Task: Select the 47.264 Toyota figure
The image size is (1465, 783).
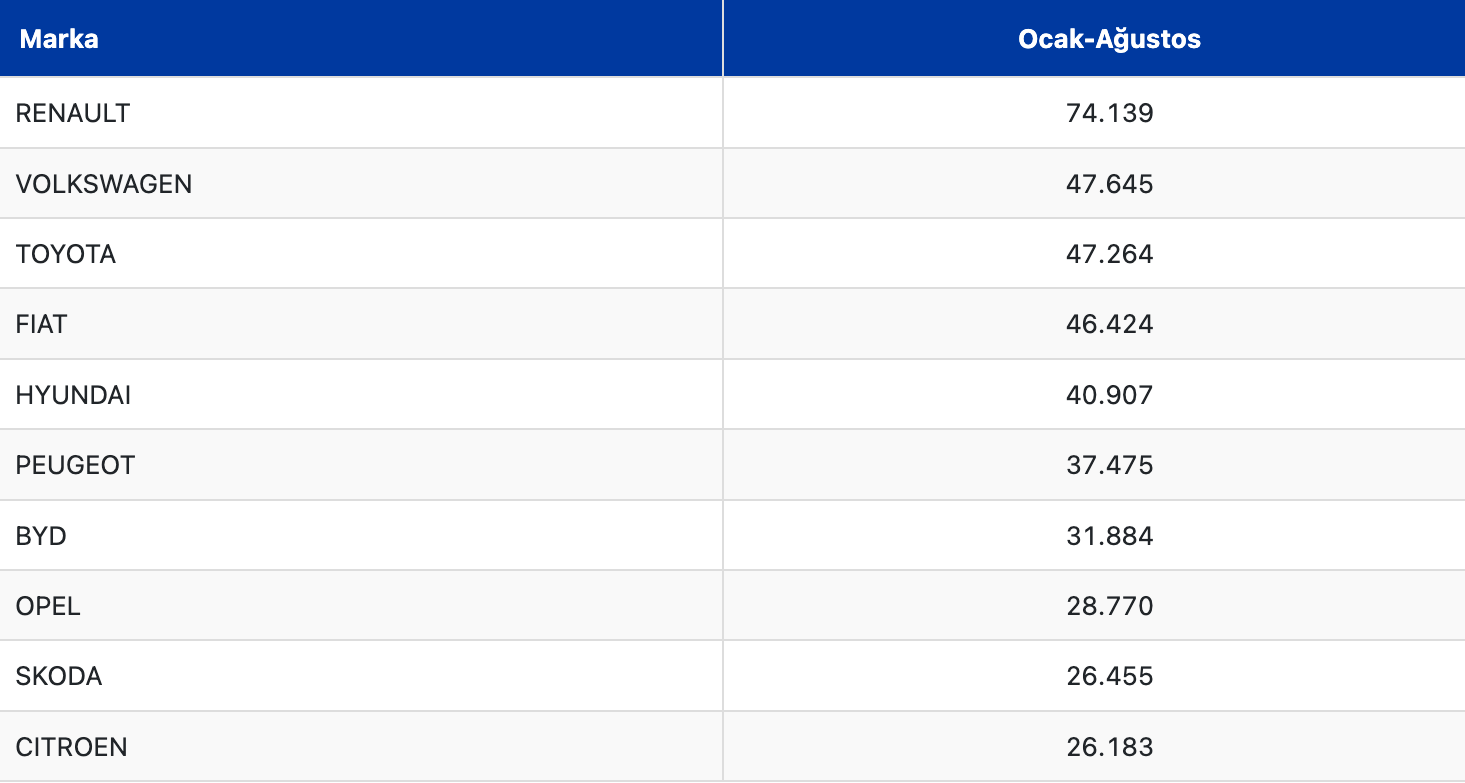Action: [1110, 254]
